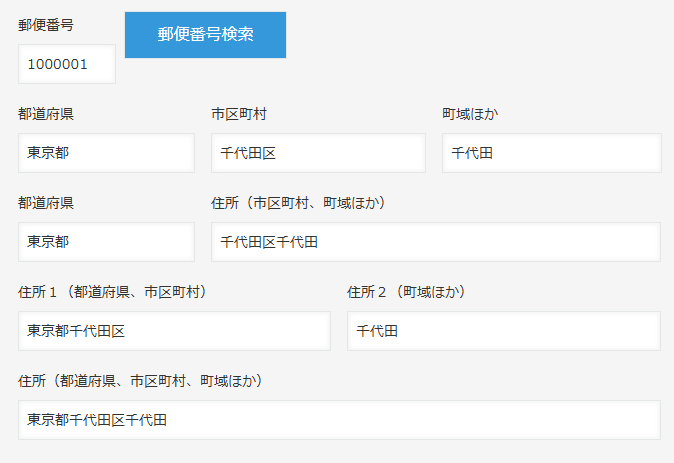This screenshot has height=463, width=674.
Task: Click the 都道府県 field beside 市区町村 field
Action: pos(106,153)
